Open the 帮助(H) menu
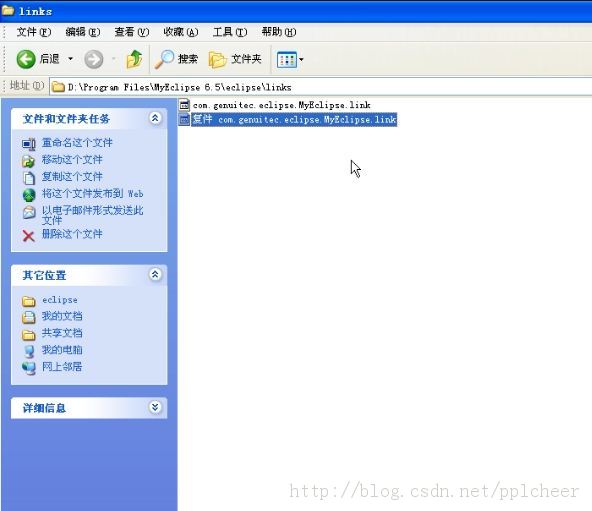 pos(279,32)
